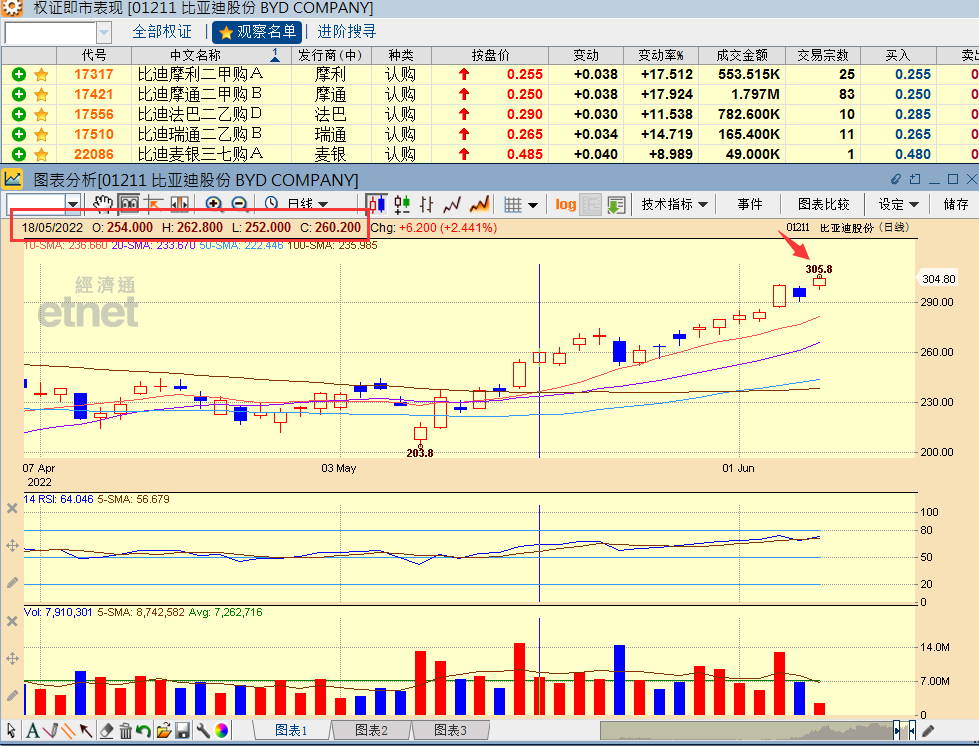The width and height of the screenshot is (979, 746).
Task: Select the hand pan tool in chart toolbar
Action: pos(102,204)
